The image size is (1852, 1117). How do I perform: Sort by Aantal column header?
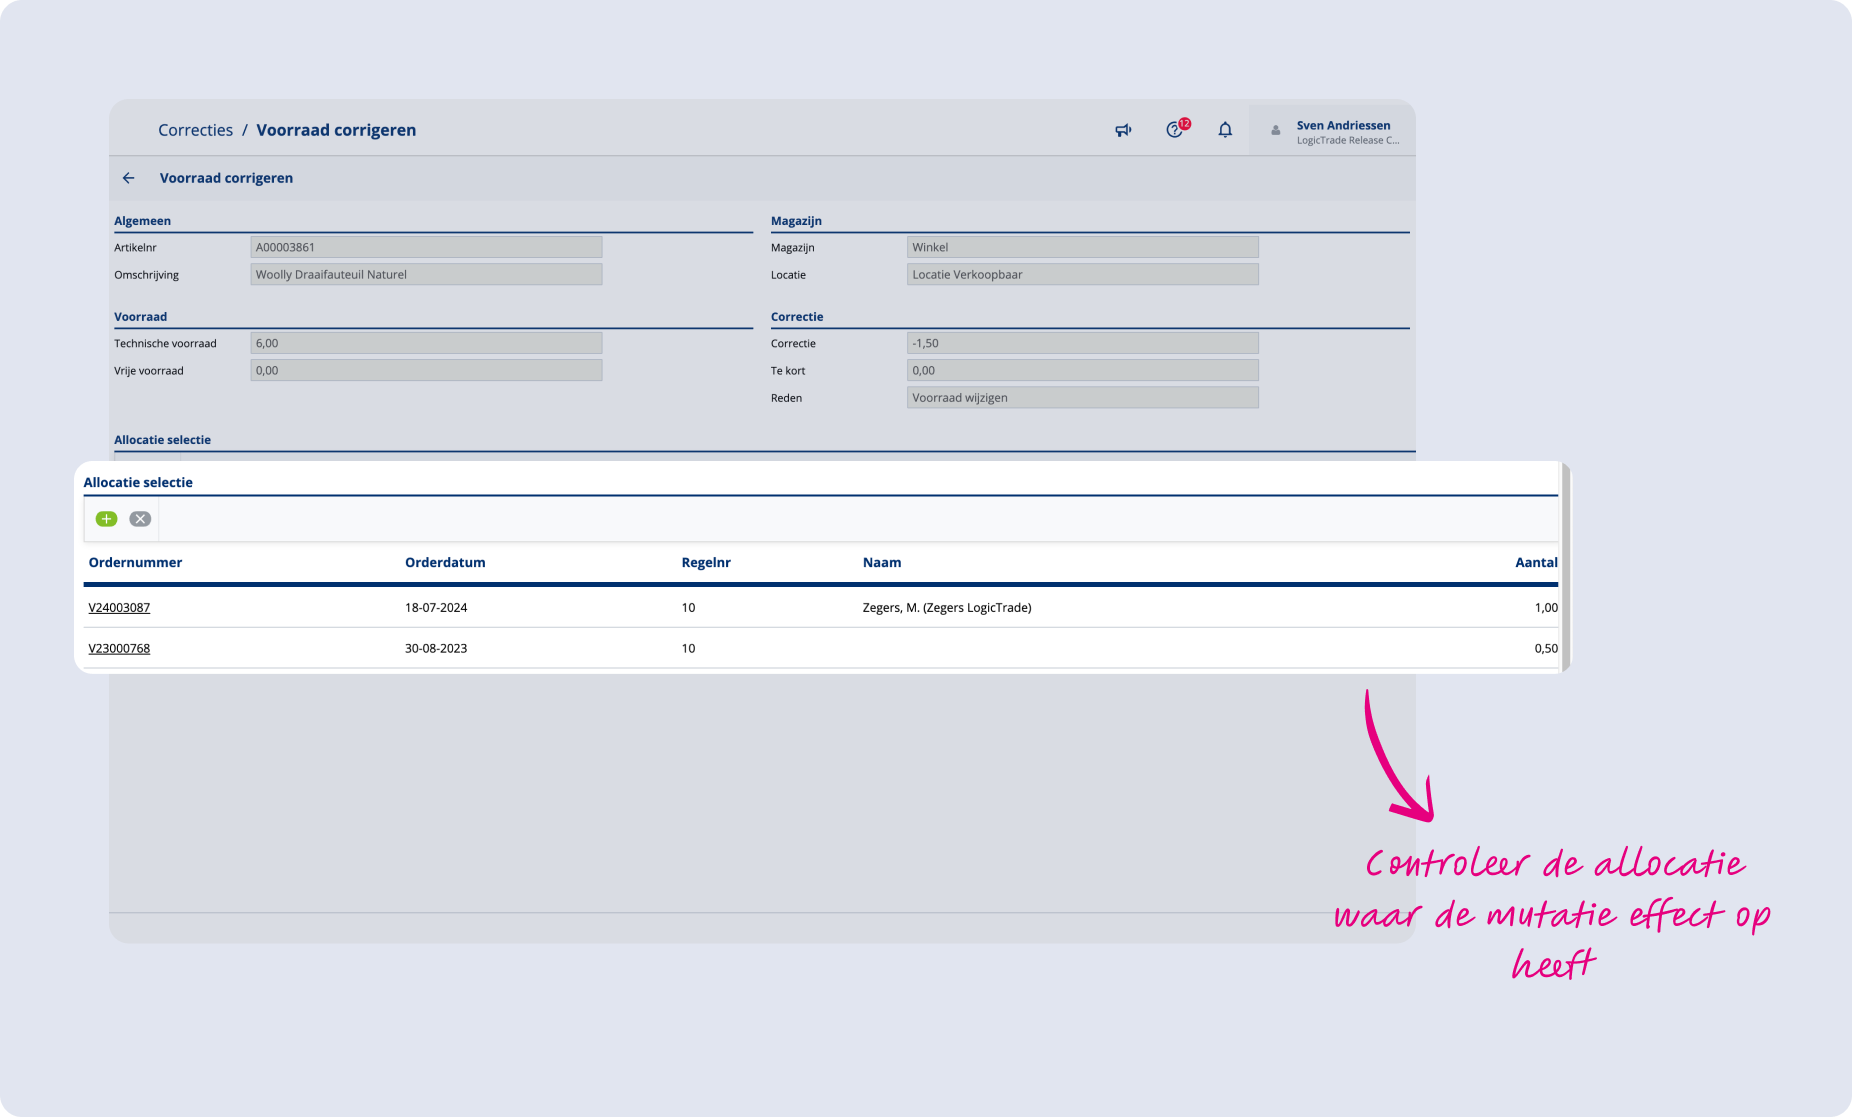pyautogui.click(x=1535, y=563)
